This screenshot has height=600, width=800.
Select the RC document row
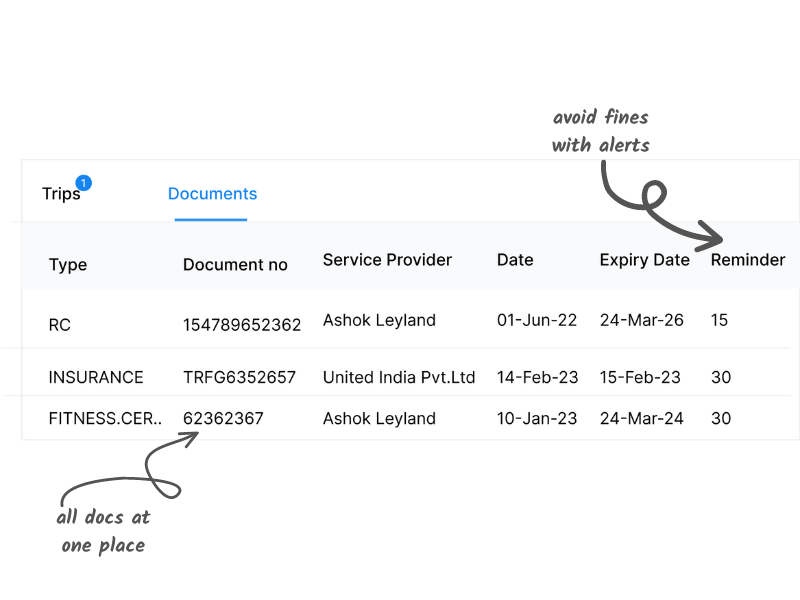coord(411,321)
